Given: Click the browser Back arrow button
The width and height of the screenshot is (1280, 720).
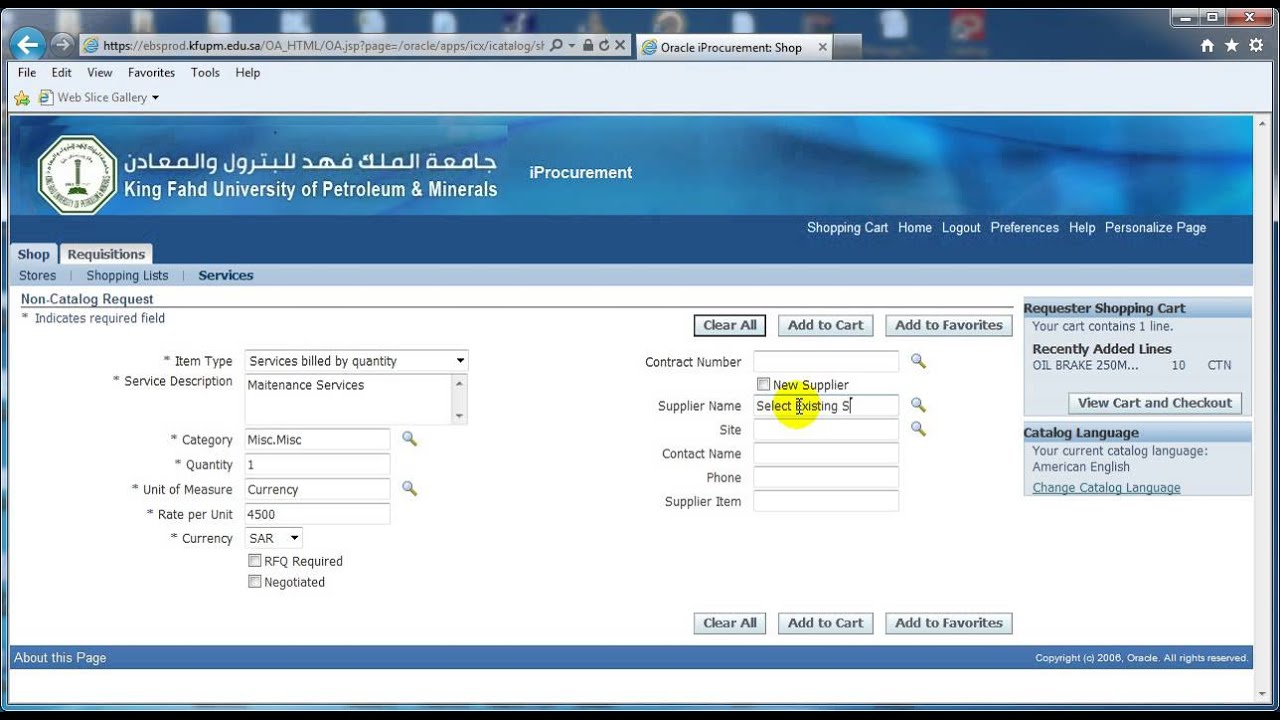Looking at the screenshot, I should [x=28, y=44].
